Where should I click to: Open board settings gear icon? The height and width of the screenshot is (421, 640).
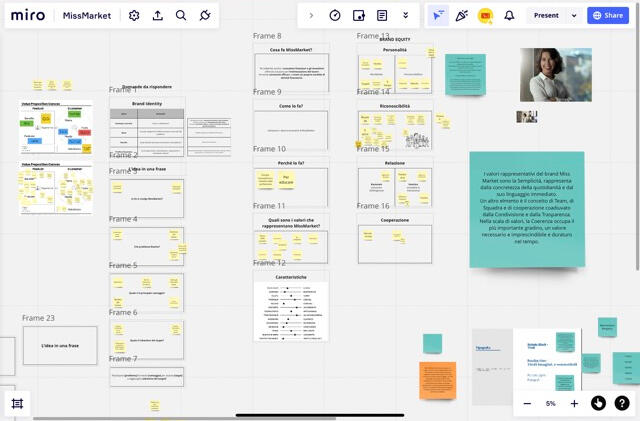135,16
